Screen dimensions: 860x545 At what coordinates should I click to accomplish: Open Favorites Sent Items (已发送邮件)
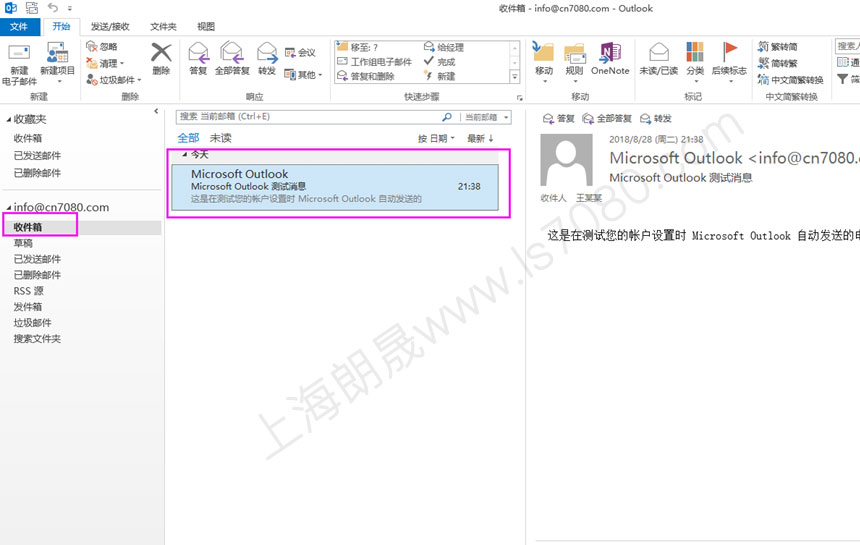[x=37, y=156]
